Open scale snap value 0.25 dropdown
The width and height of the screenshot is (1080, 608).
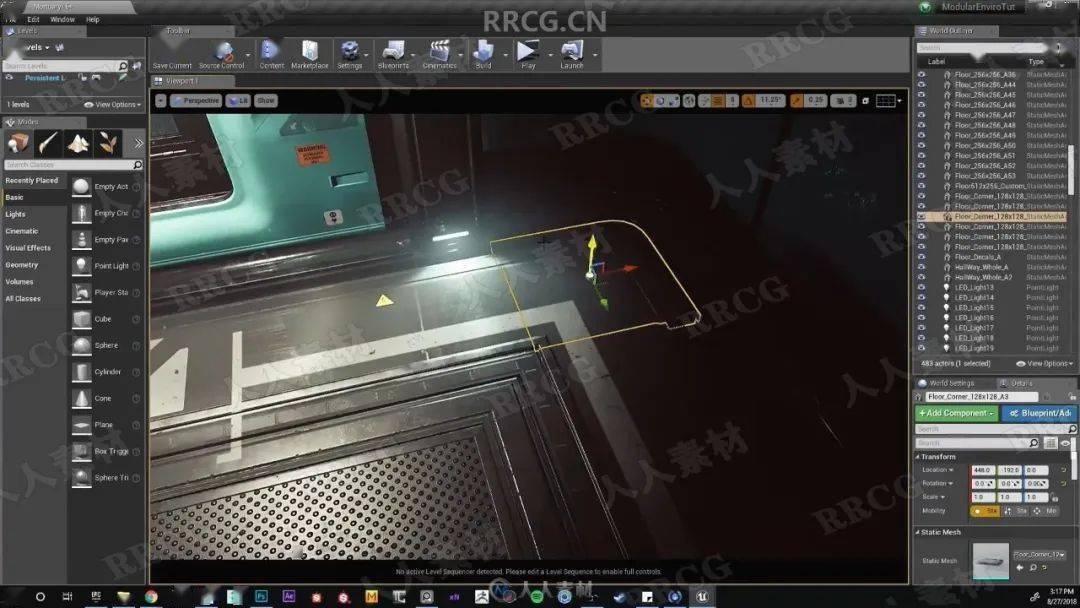point(816,101)
